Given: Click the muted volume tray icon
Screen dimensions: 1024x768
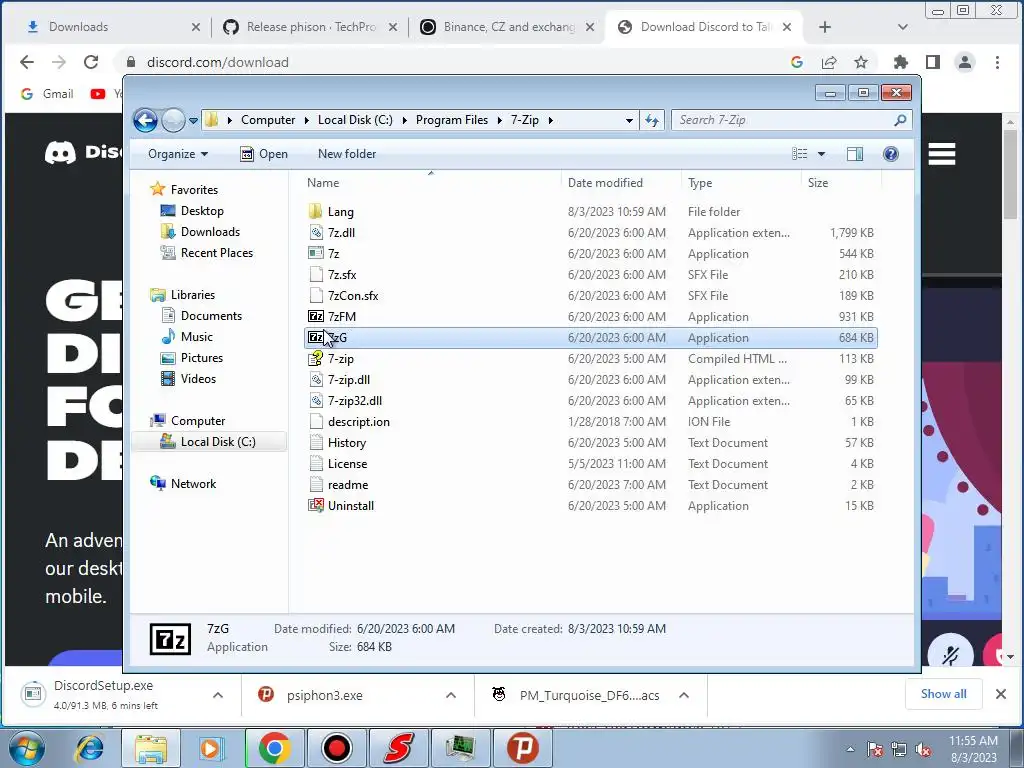Looking at the screenshot, I should click(x=923, y=750).
